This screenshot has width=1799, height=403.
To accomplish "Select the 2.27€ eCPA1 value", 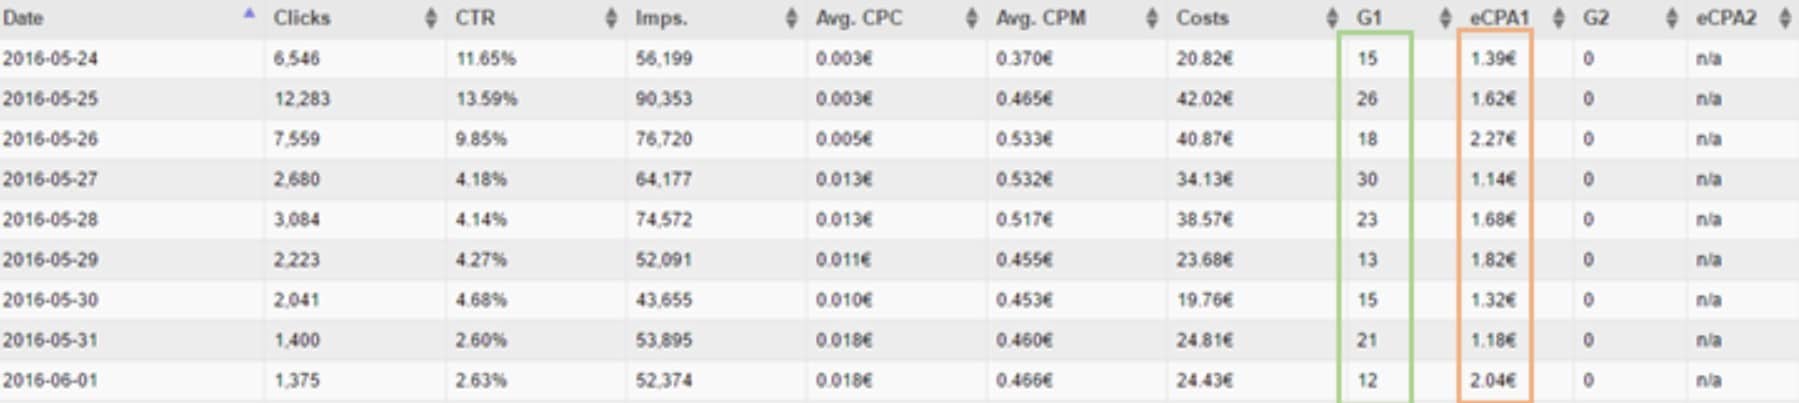I will tap(1493, 139).
